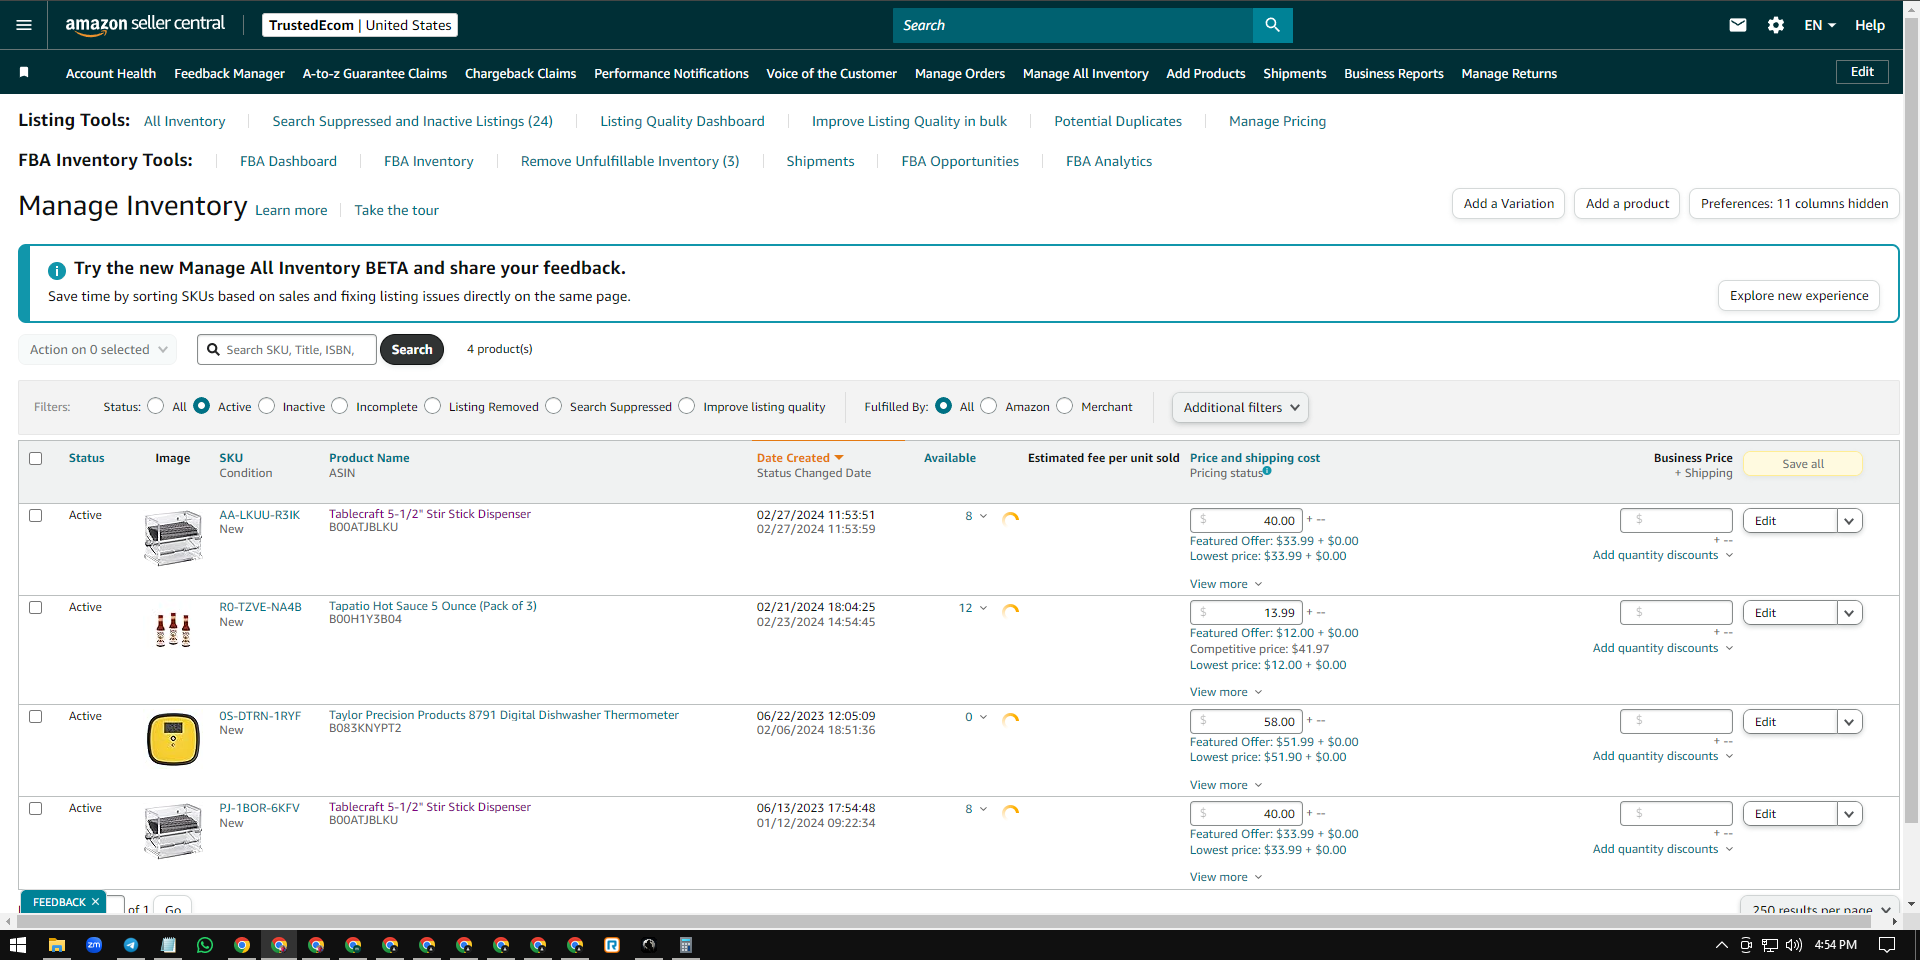Open Telegram from the taskbar

coord(131,945)
